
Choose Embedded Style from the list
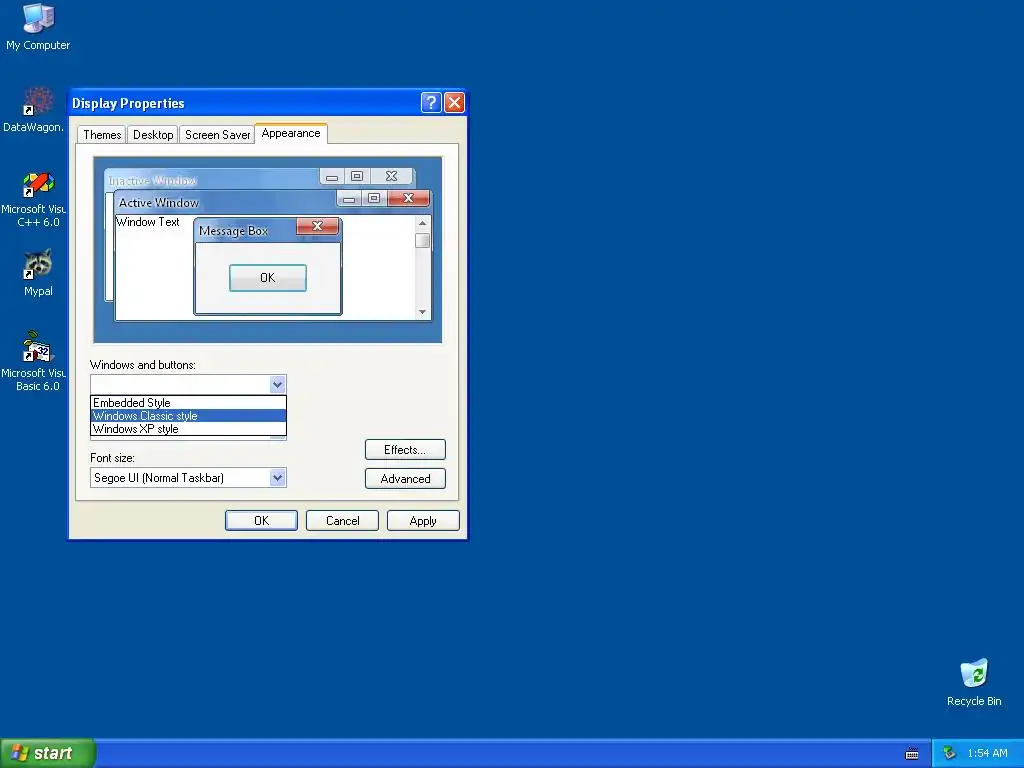tap(188, 403)
